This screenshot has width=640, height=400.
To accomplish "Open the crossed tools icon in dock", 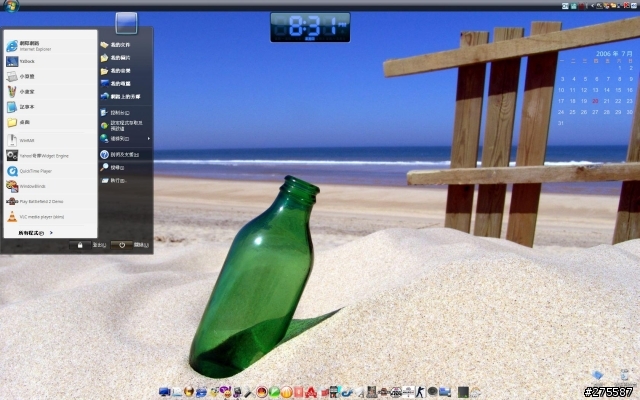I will (x=249, y=392).
